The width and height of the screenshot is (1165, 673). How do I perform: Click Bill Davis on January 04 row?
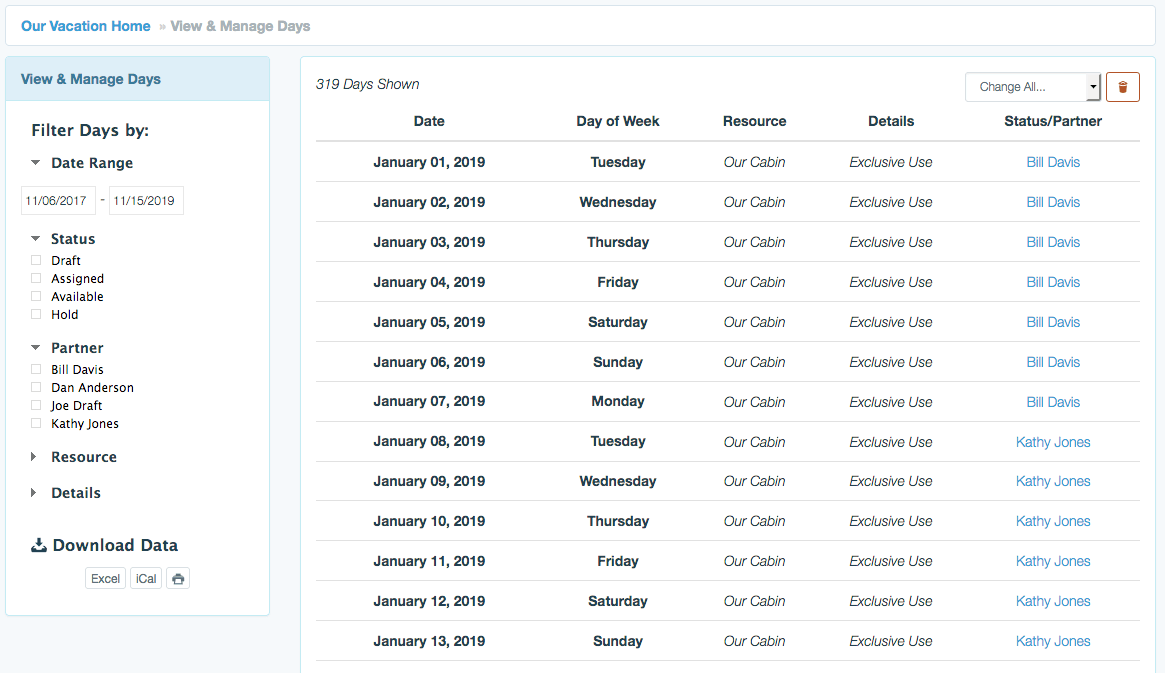tap(1053, 282)
